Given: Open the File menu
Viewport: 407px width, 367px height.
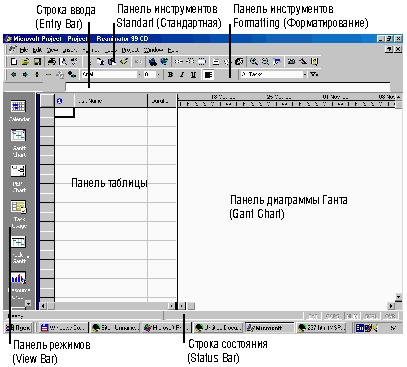Looking at the screenshot, I should point(24,50).
